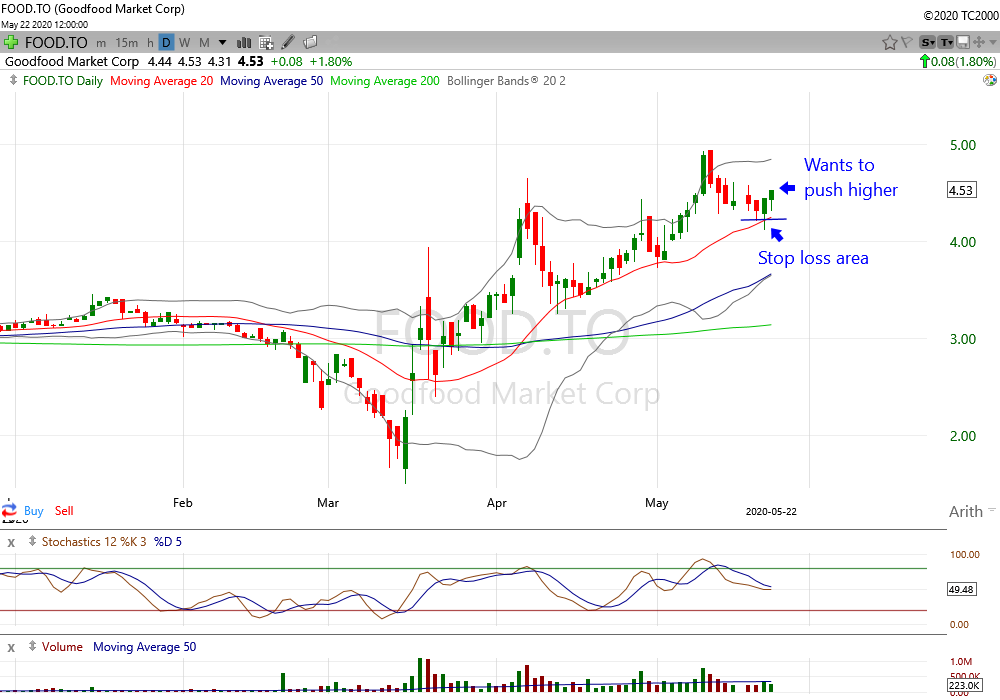Click the add indicator grid icon
Image resolution: width=1000 pixels, height=700 pixels.
click(266, 43)
